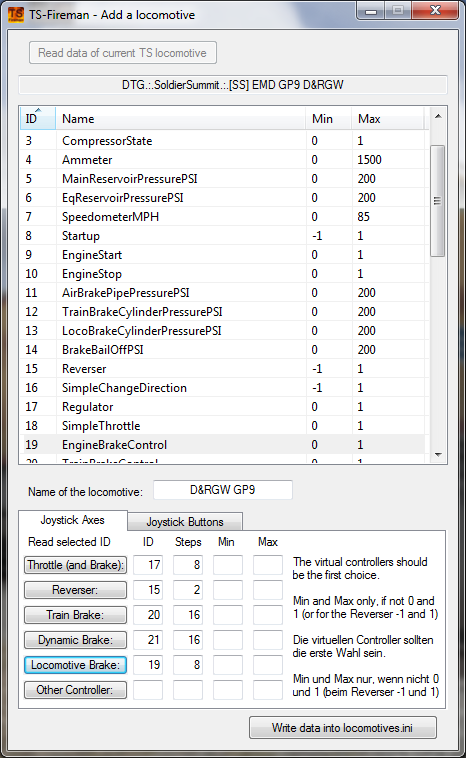Click the Throttle Min field
The width and height of the screenshot is (466, 758).
pos(228,565)
